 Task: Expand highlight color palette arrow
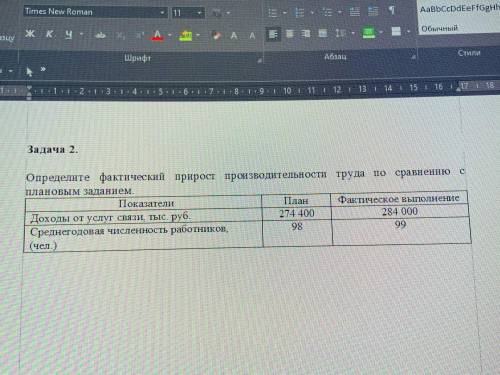198,35
